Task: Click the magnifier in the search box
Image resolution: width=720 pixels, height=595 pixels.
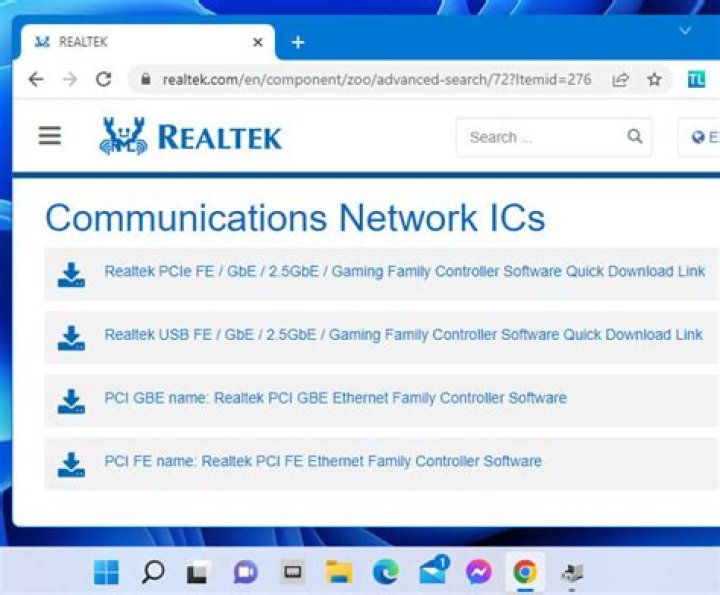Action: coord(635,136)
